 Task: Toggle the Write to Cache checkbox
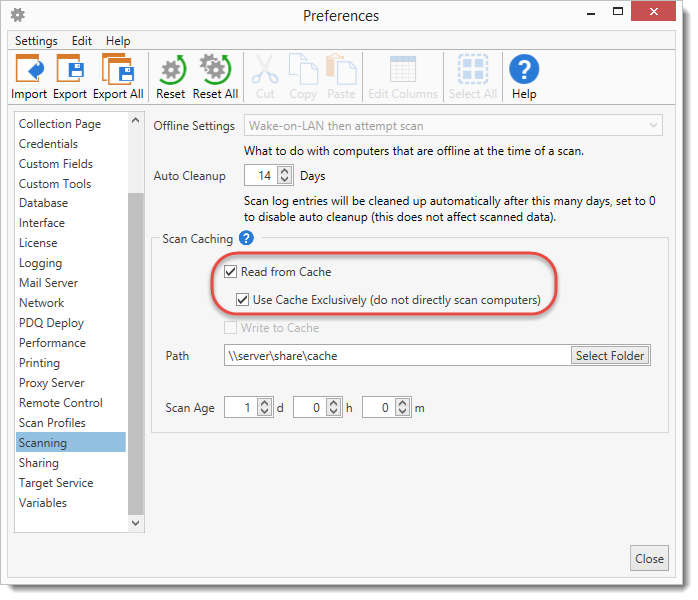230,328
